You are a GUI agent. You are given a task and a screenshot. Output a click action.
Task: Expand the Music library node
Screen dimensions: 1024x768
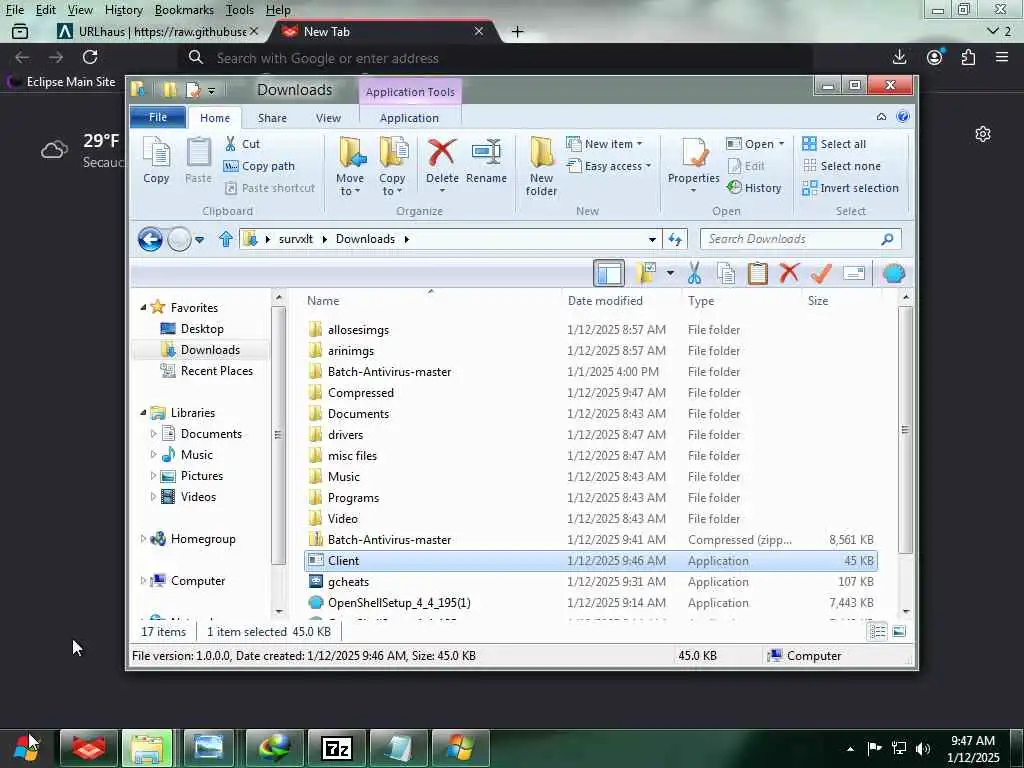(153, 455)
